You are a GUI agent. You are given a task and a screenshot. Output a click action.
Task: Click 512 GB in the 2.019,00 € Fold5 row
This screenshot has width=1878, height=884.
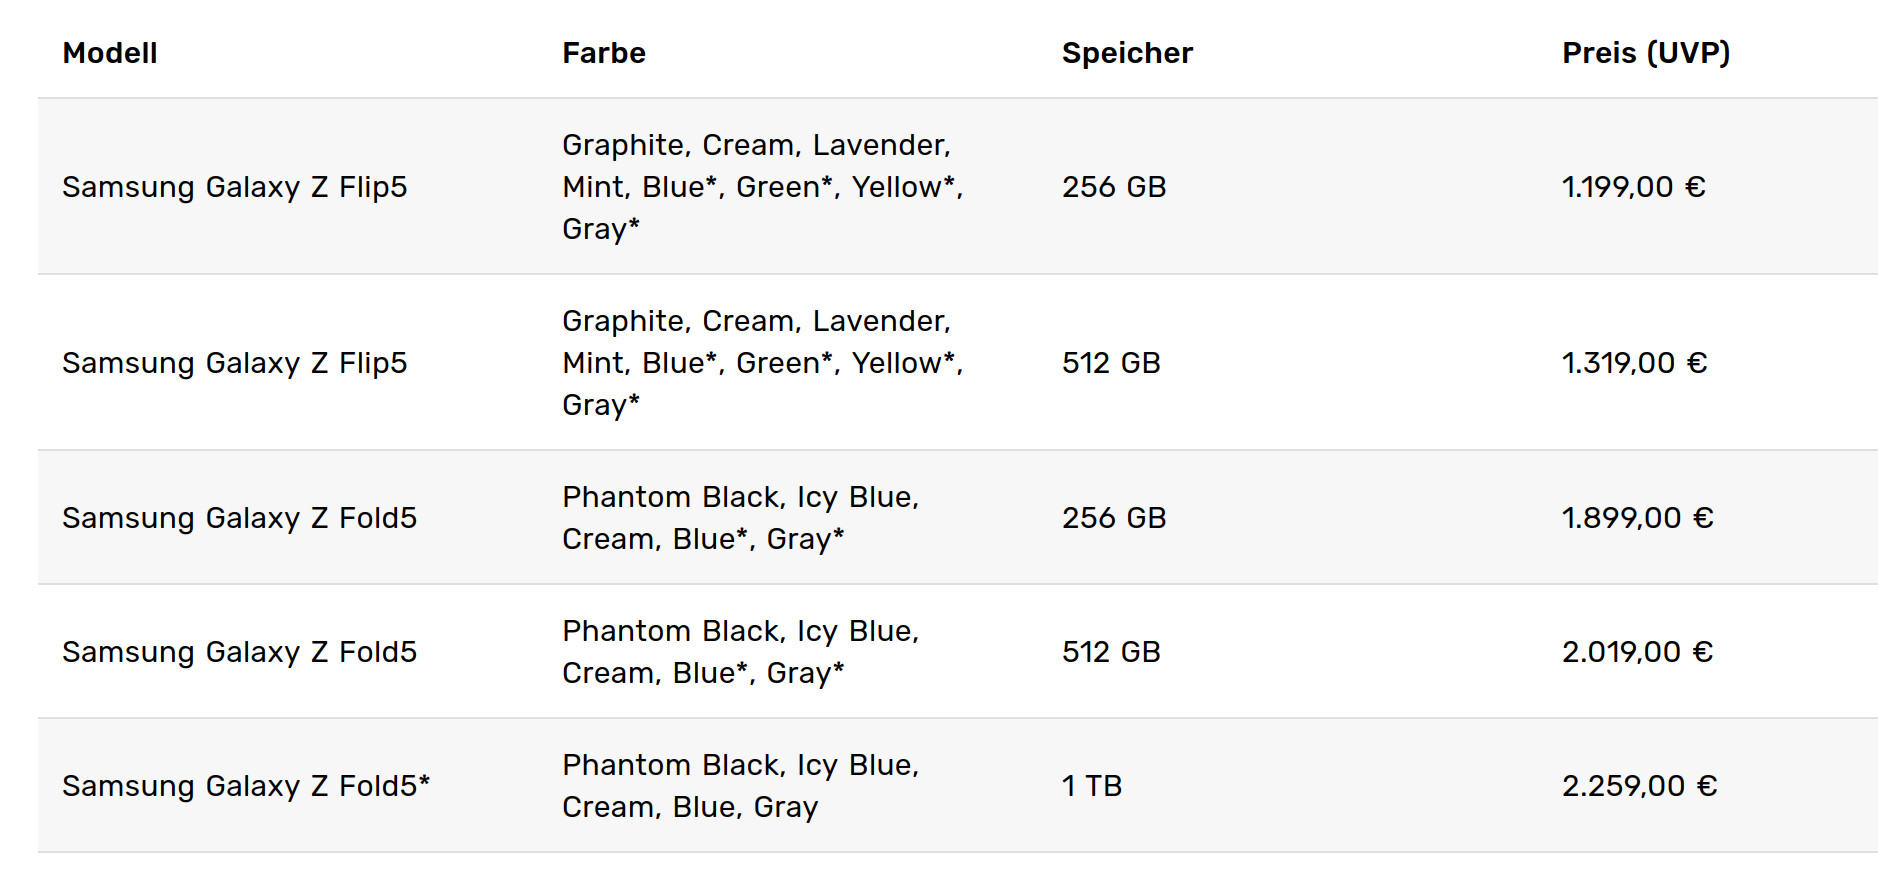pos(1111,652)
